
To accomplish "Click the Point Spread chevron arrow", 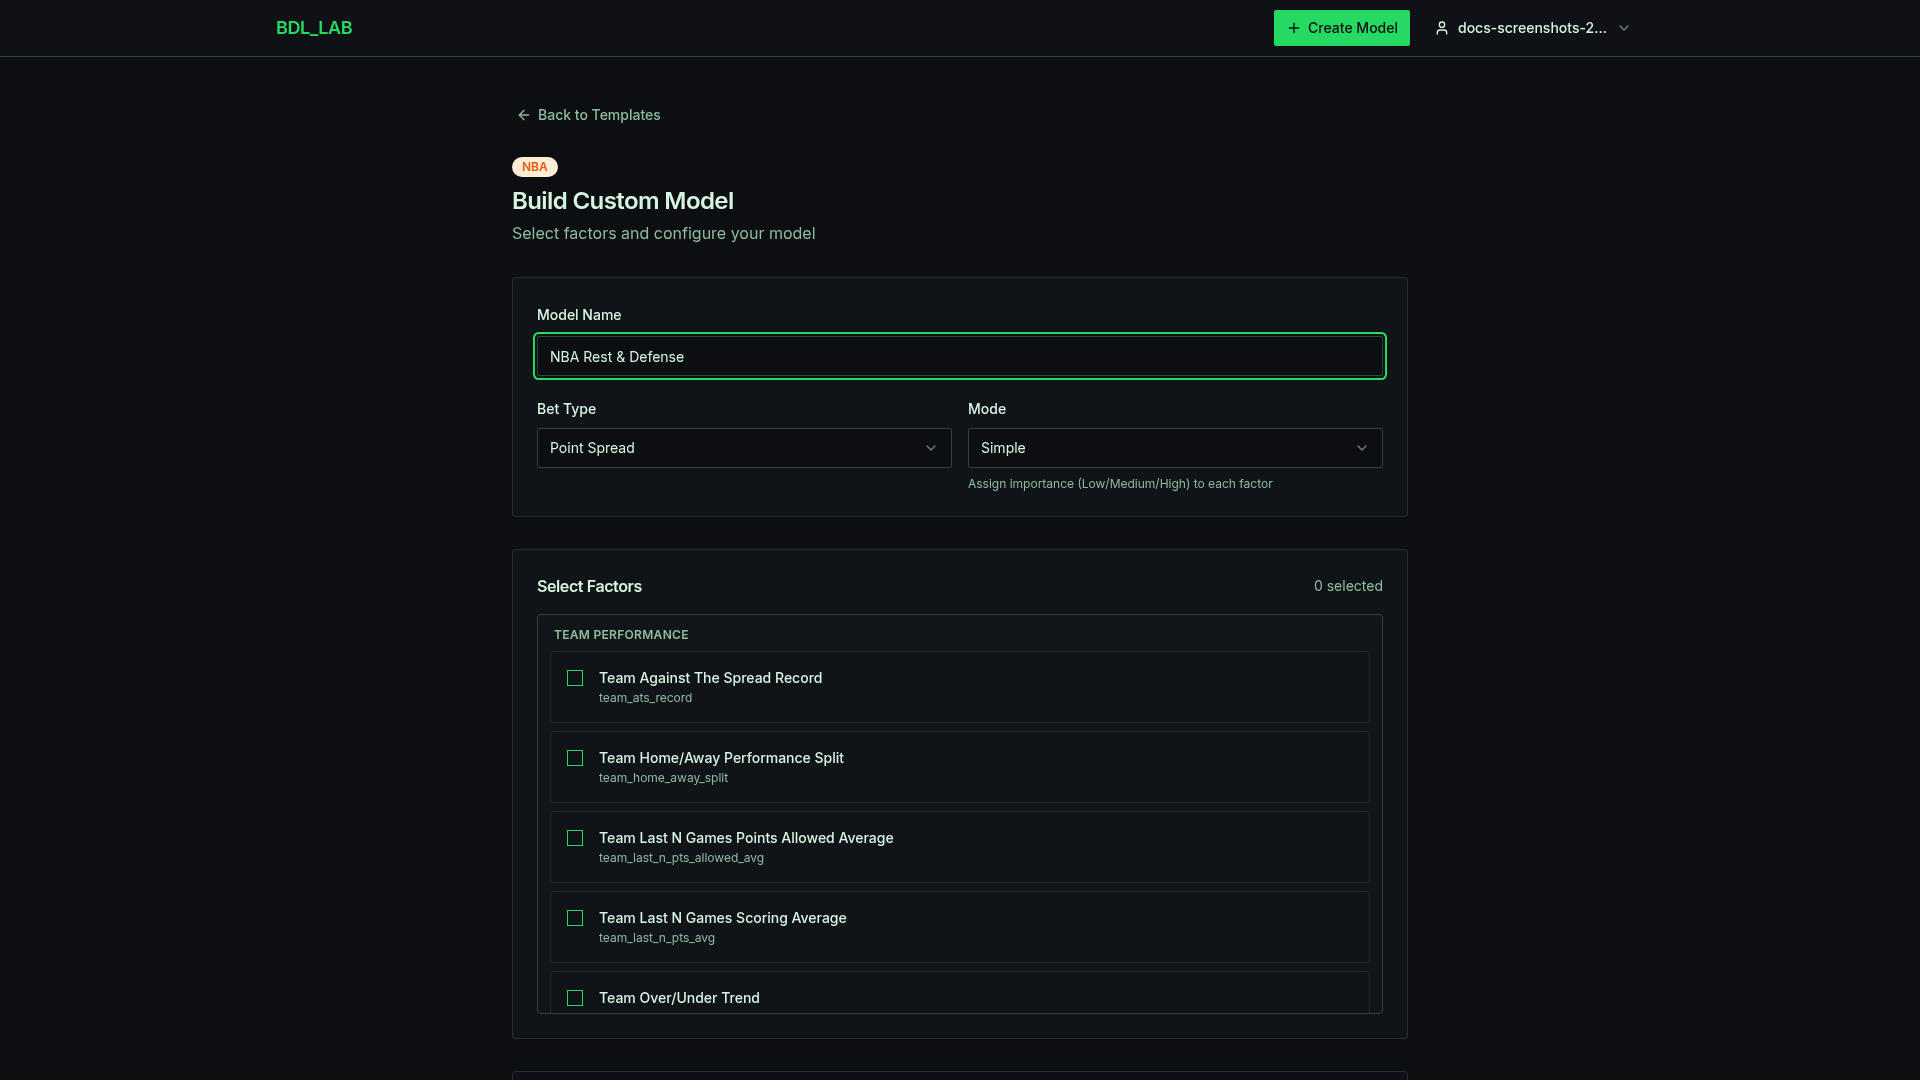I will tap(931, 448).
